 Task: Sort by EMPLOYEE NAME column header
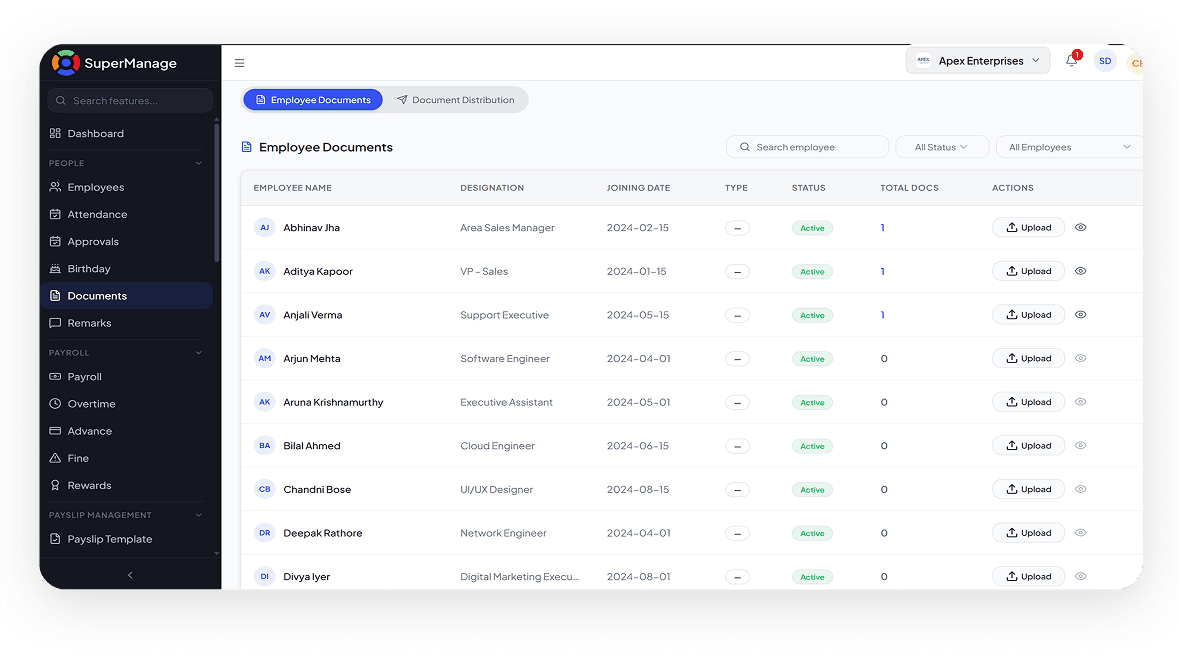pyautogui.click(x=292, y=188)
